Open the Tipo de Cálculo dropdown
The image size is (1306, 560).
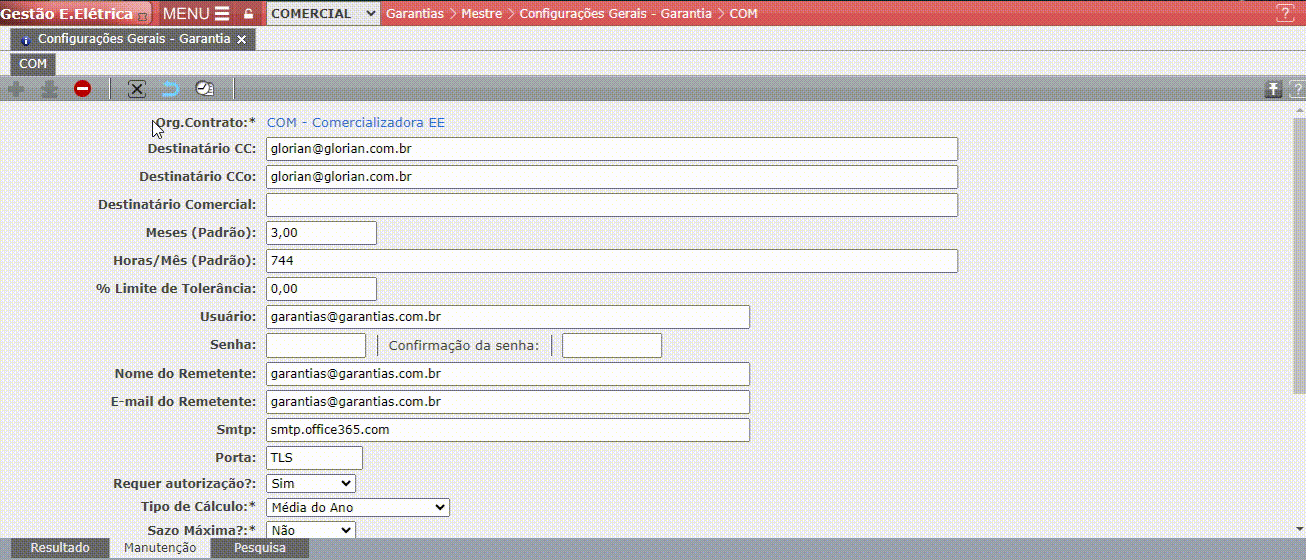pos(358,508)
